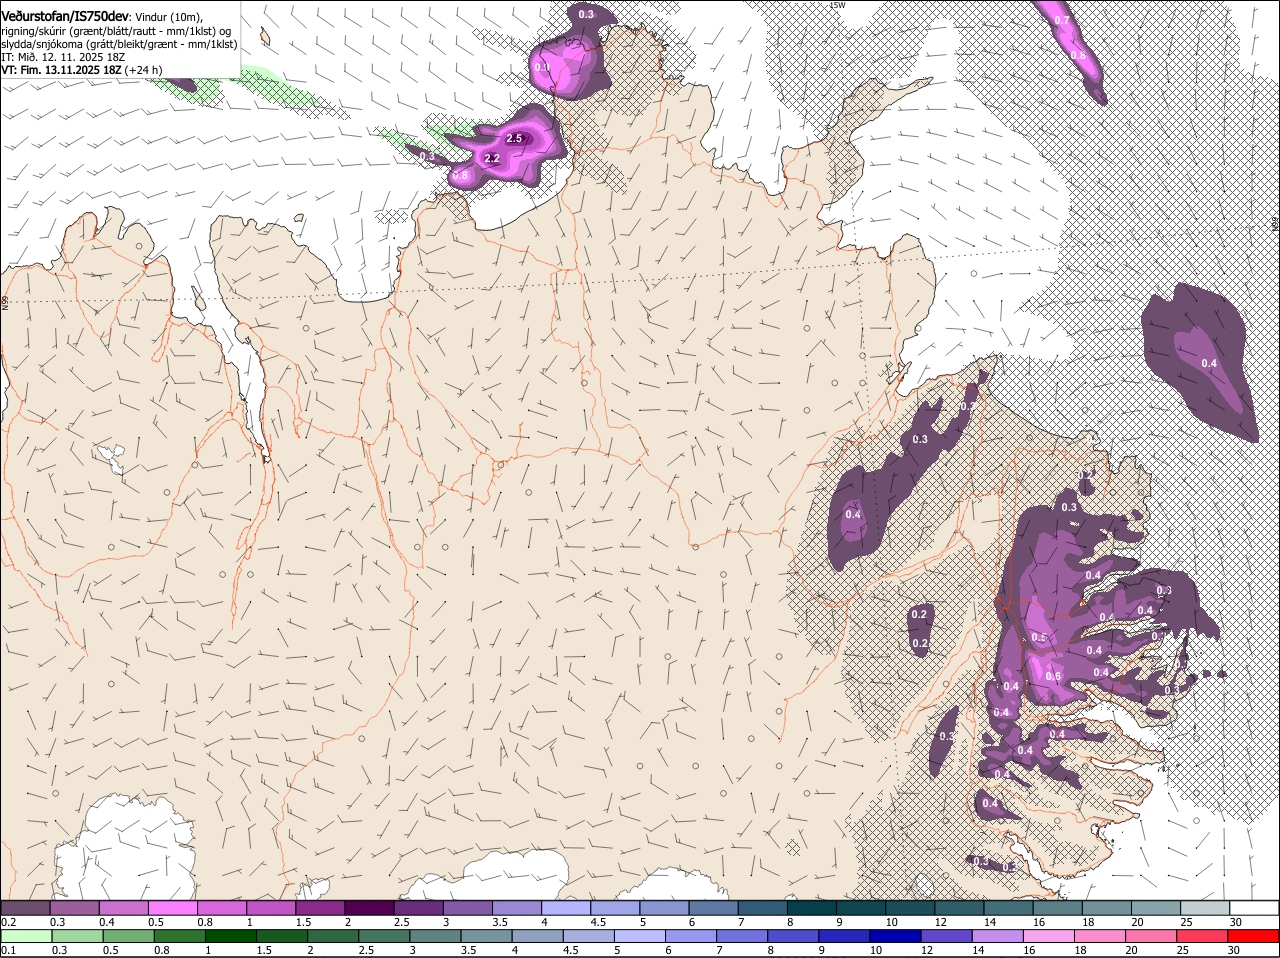Click the VT: Fim. 13.11.2025 18Z (+24 h) line
The height and width of the screenshot is (958, 1280).
[x=81, y=70]
